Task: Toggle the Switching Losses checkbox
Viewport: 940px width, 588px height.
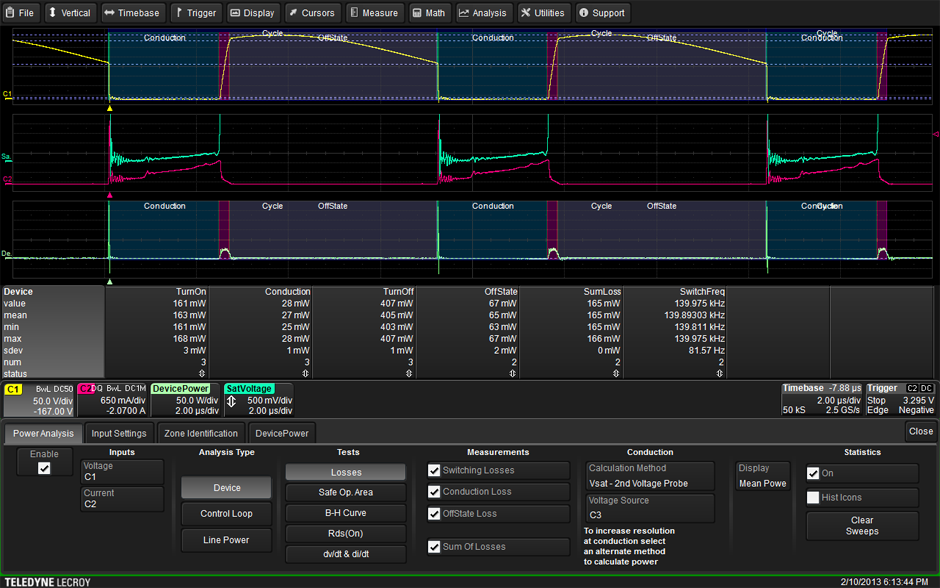Action: pyautogui.click(x=434, y=470)
